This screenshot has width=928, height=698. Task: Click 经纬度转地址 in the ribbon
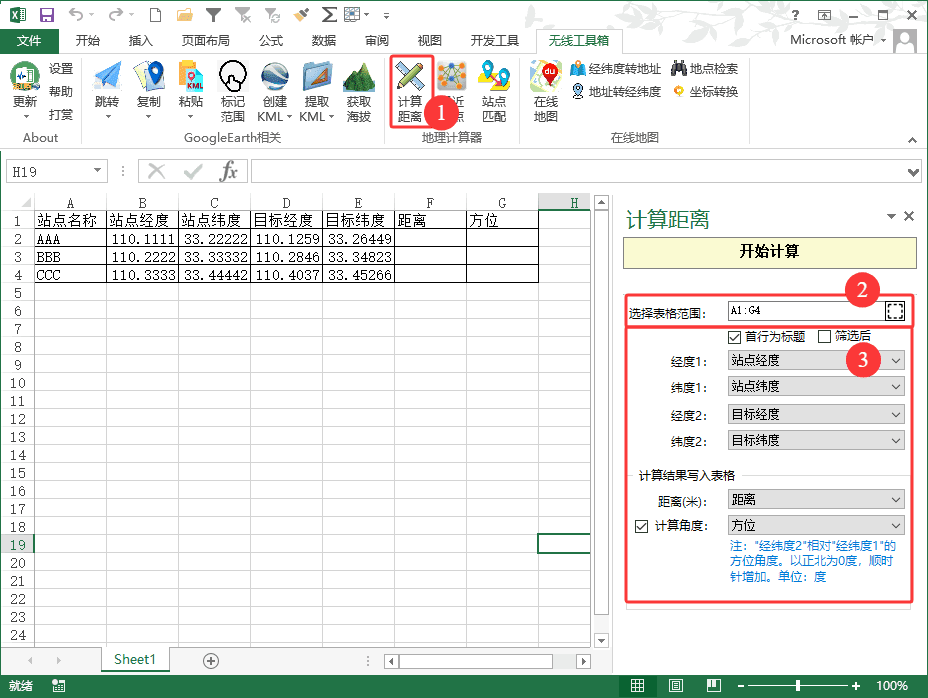[x=616, y=69]
